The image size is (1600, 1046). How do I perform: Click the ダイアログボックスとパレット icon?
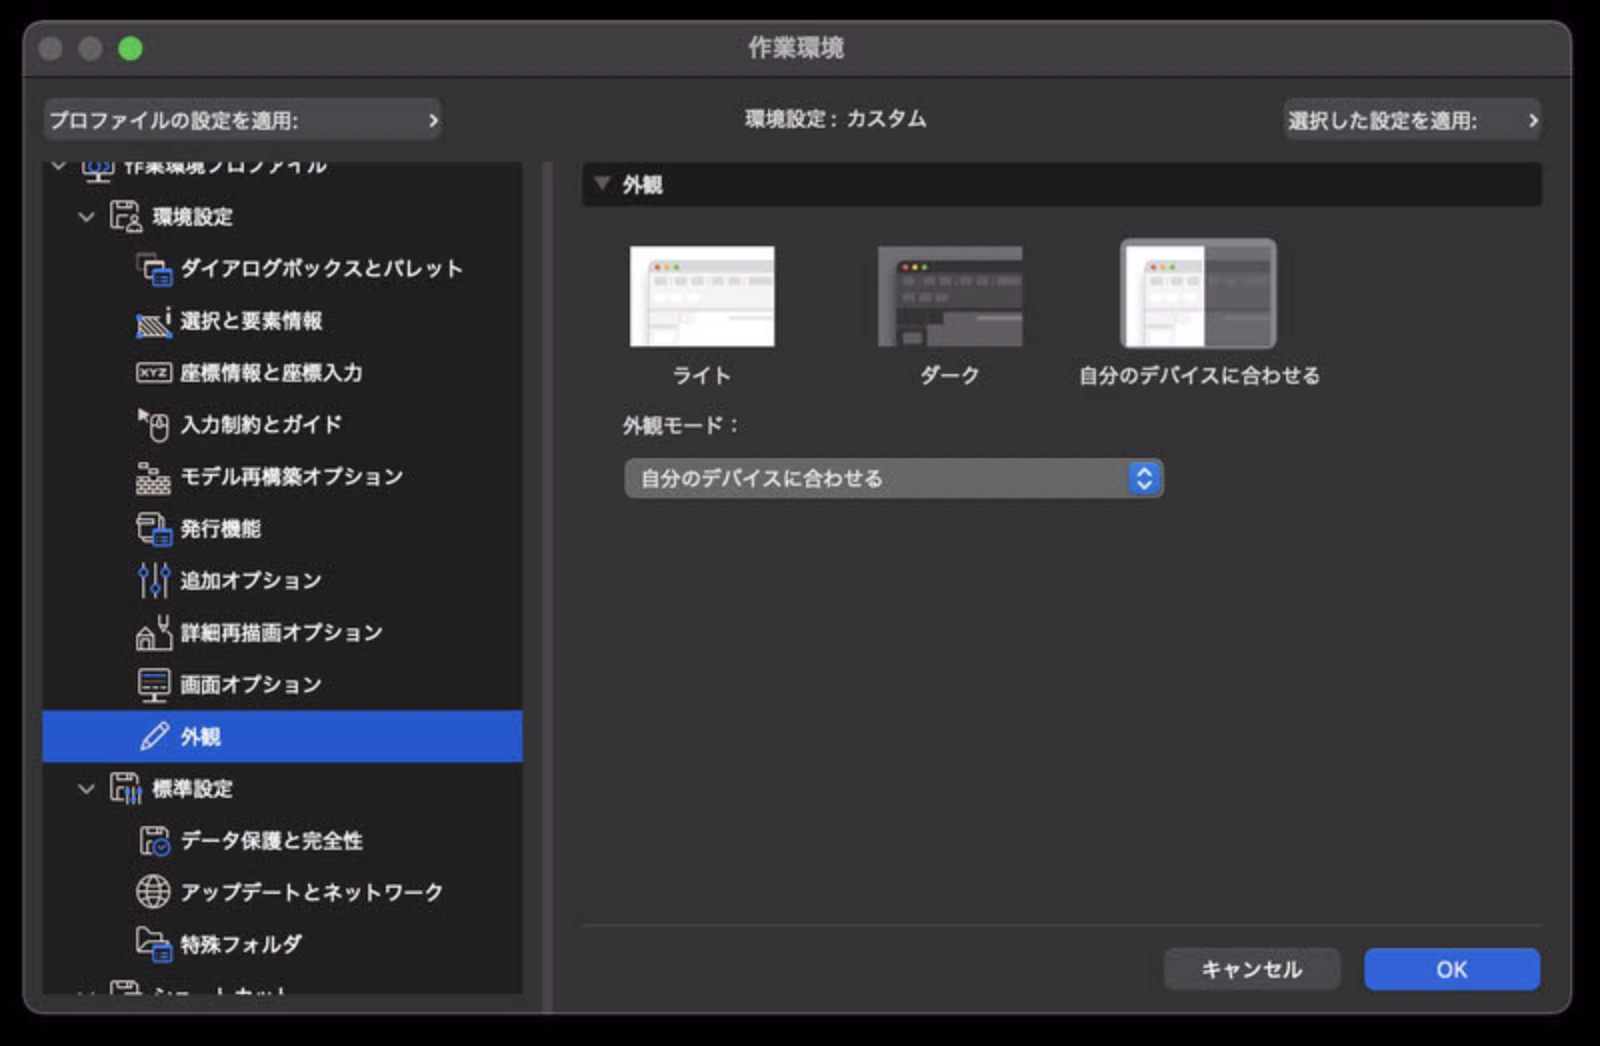point(154,268)
